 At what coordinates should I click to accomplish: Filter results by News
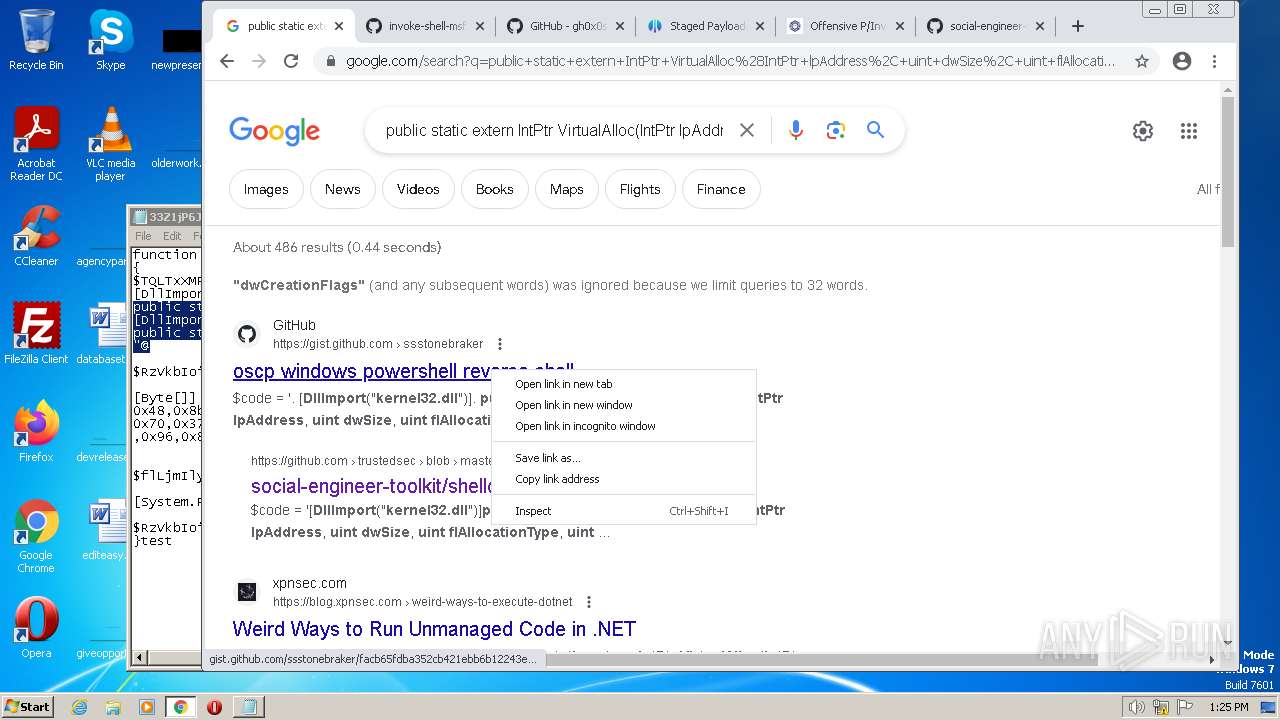point(342,189)
